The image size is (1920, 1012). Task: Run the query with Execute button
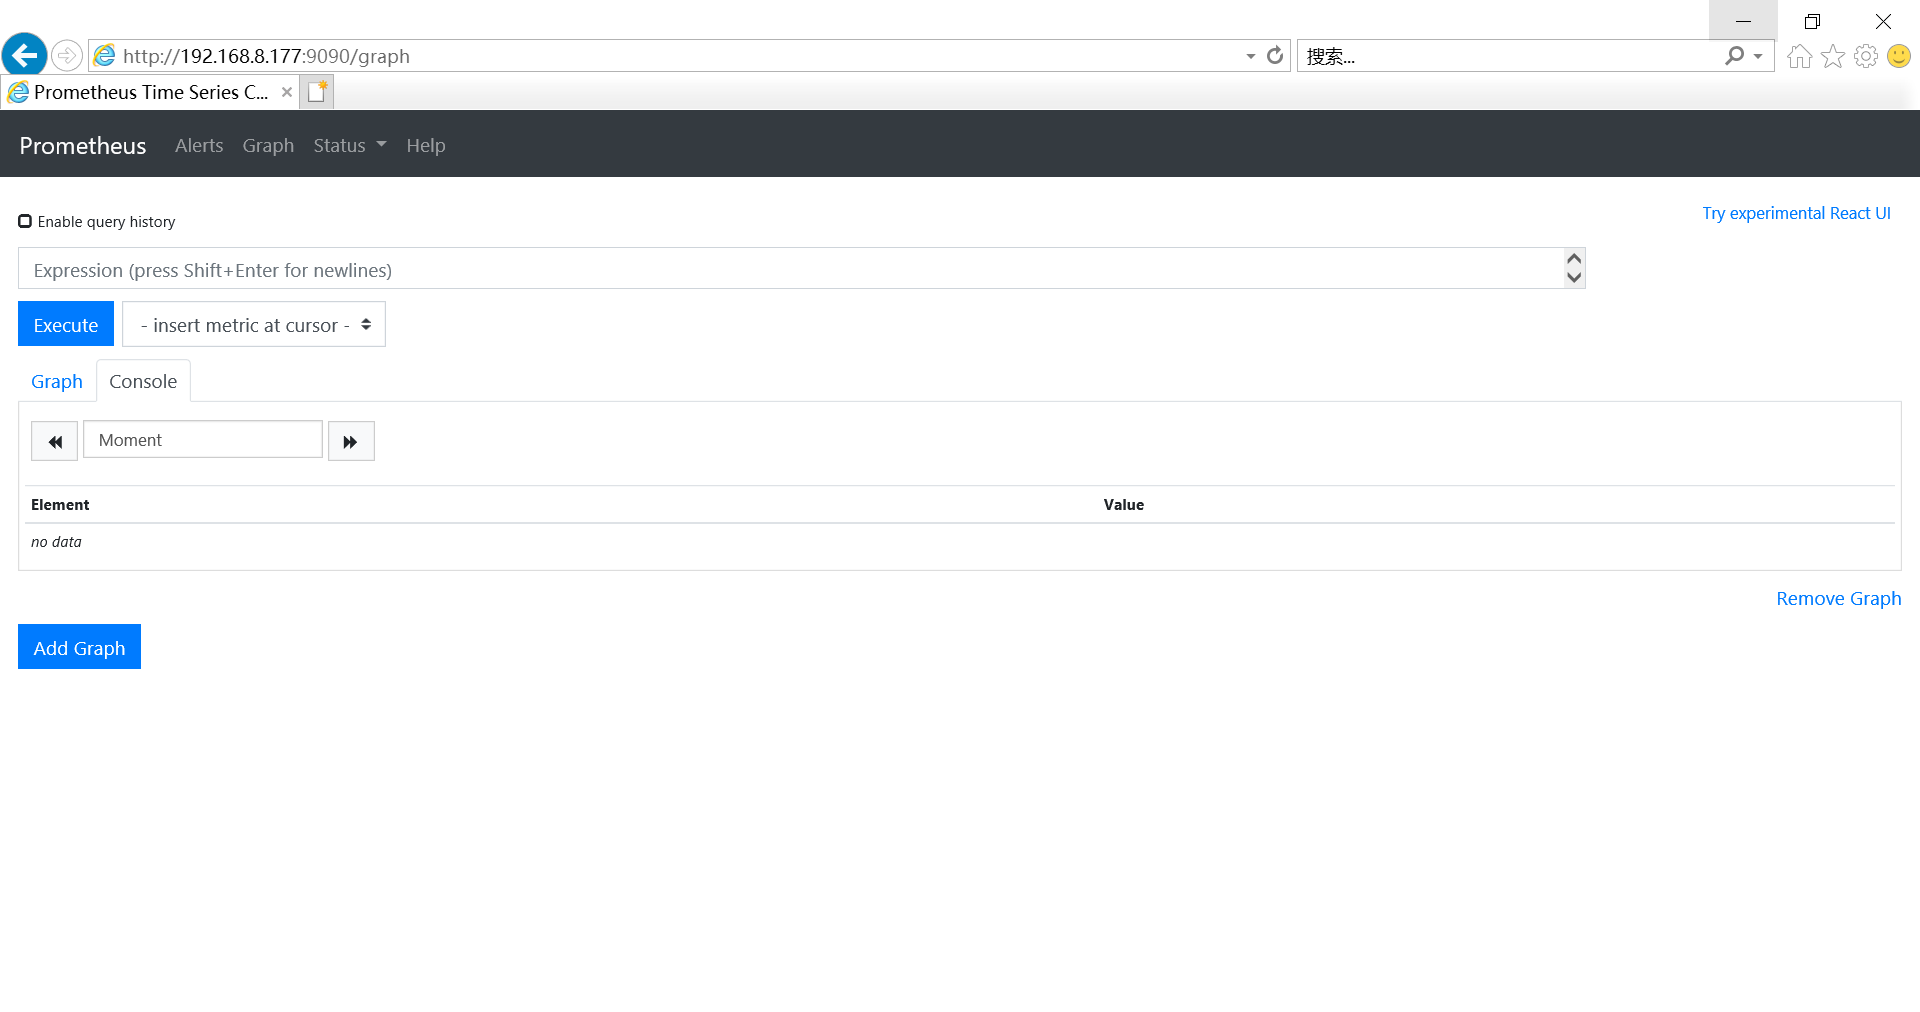pyautogui.click(x=66, y=324)
